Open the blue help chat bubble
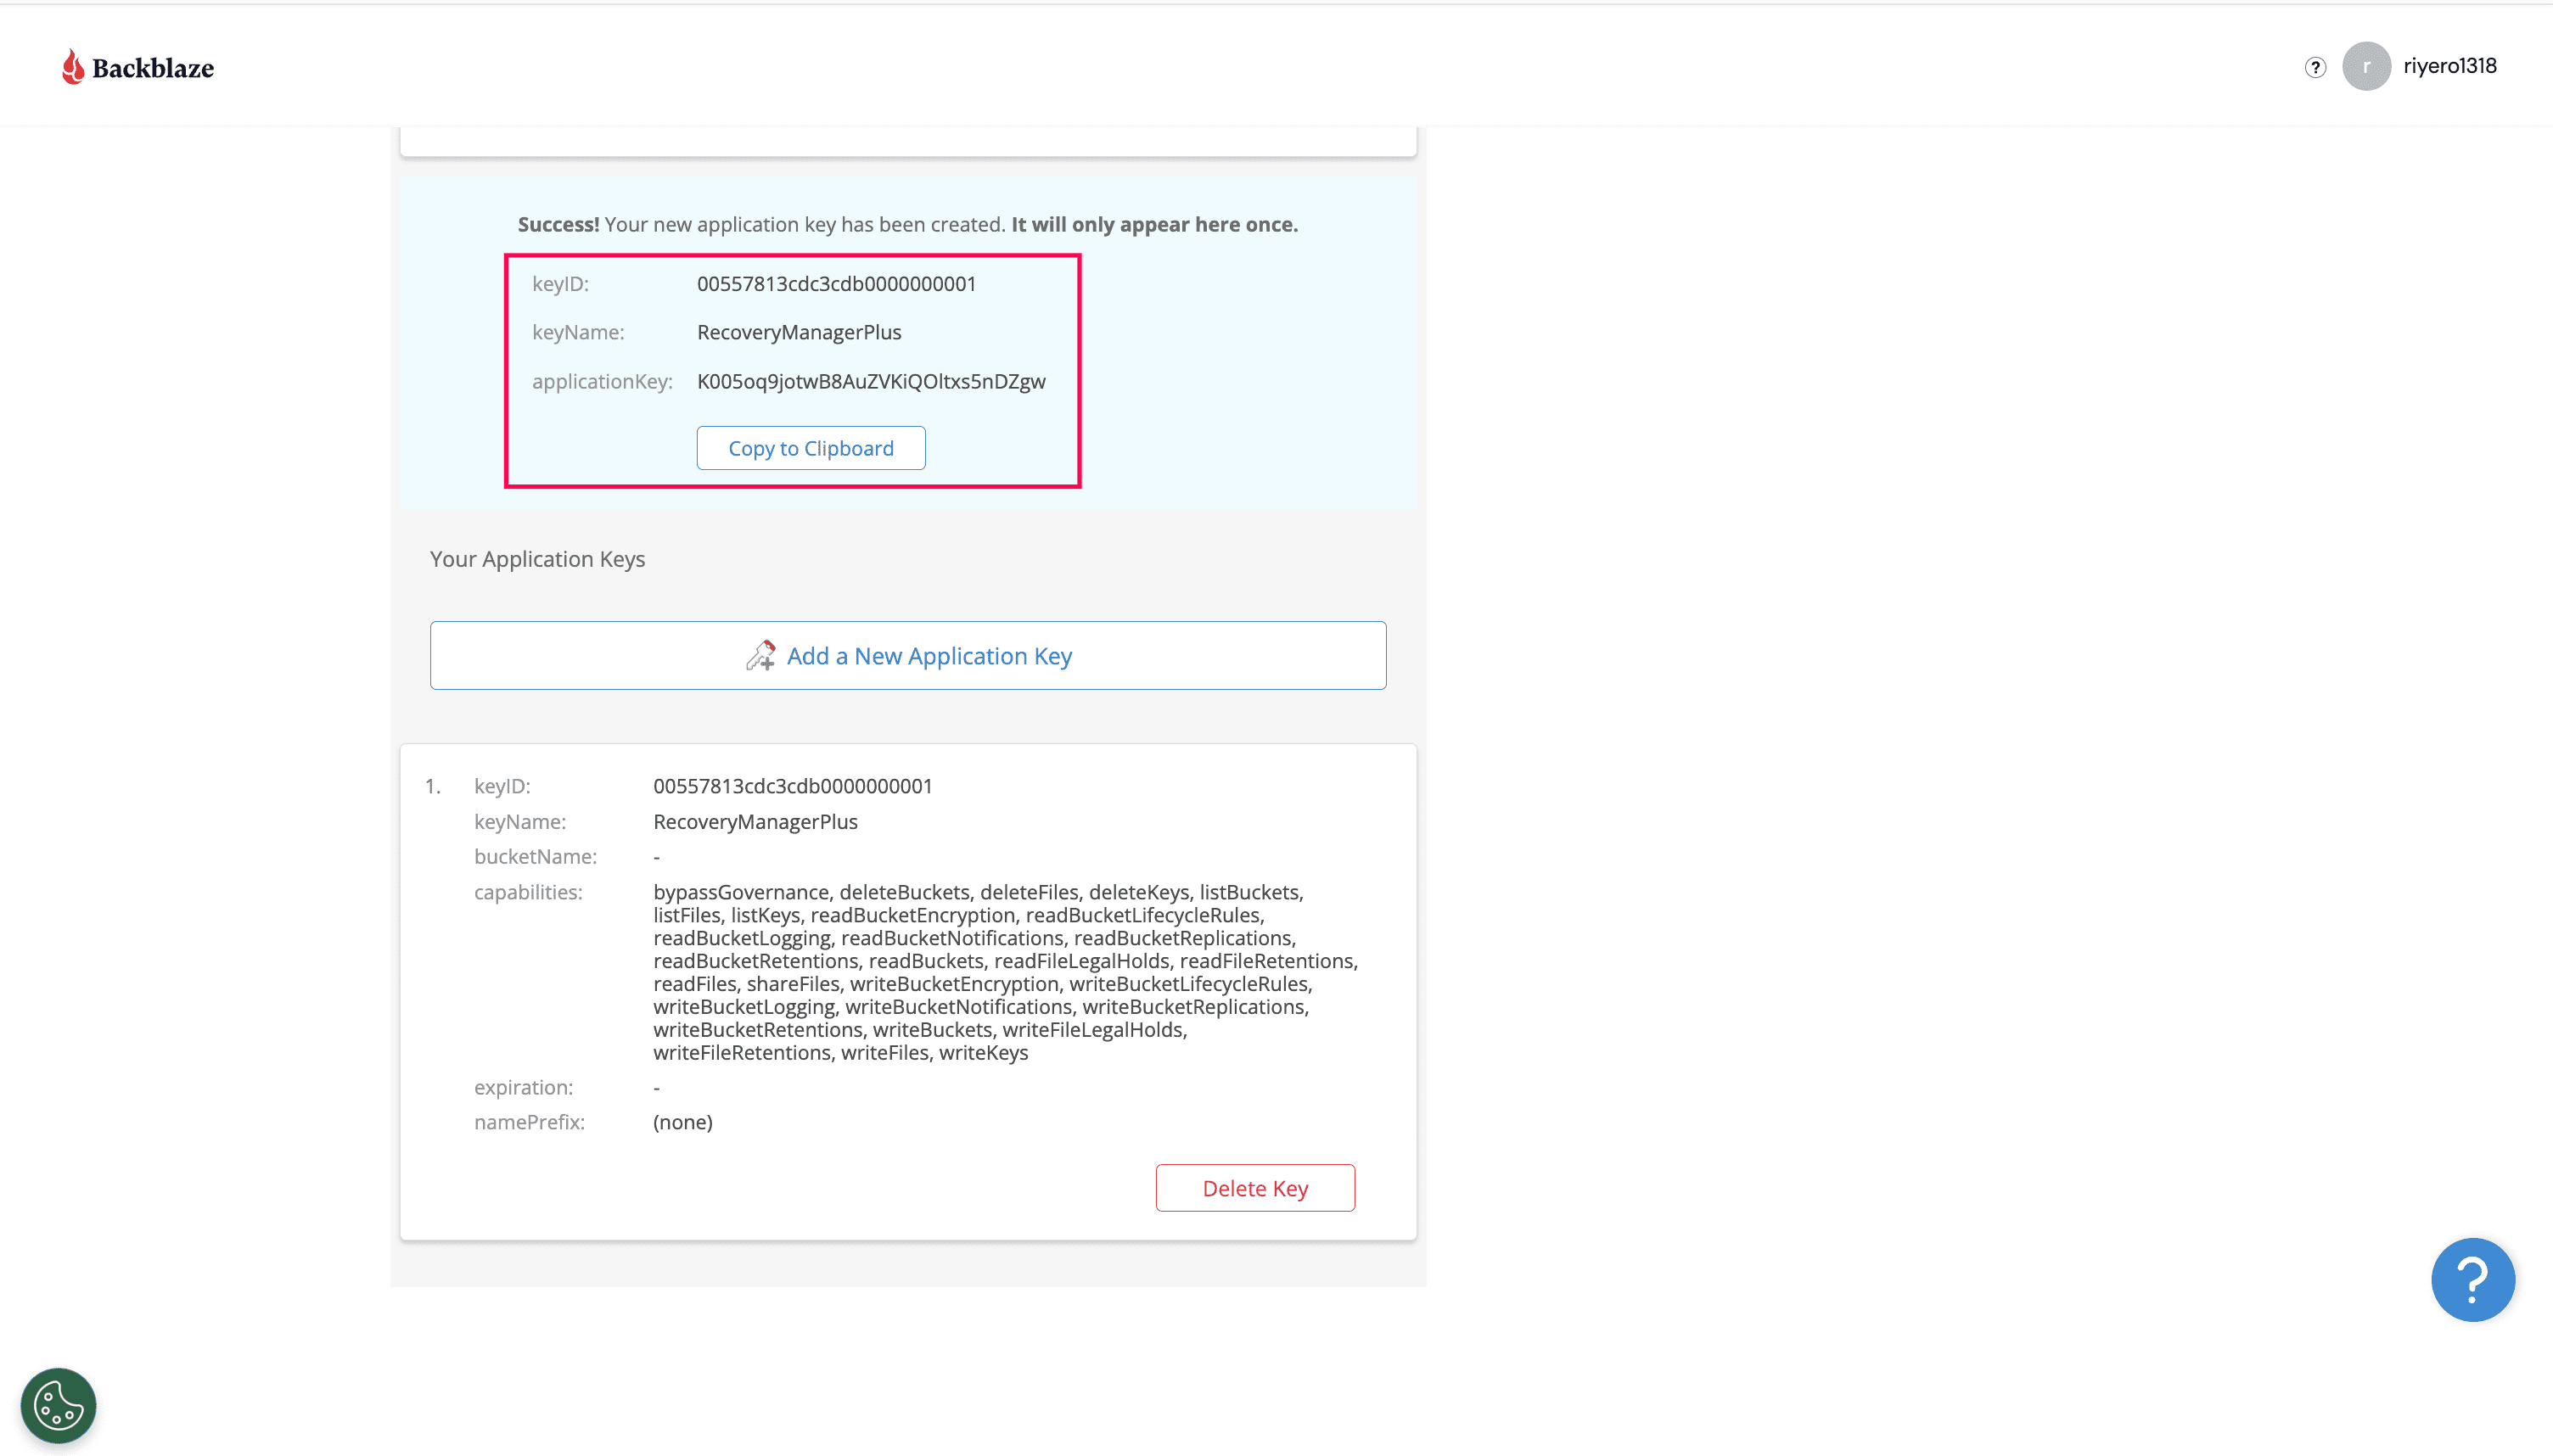Image resolution: width=2553 pixels, height=1456 pixels. (x=2472, y=1279)
